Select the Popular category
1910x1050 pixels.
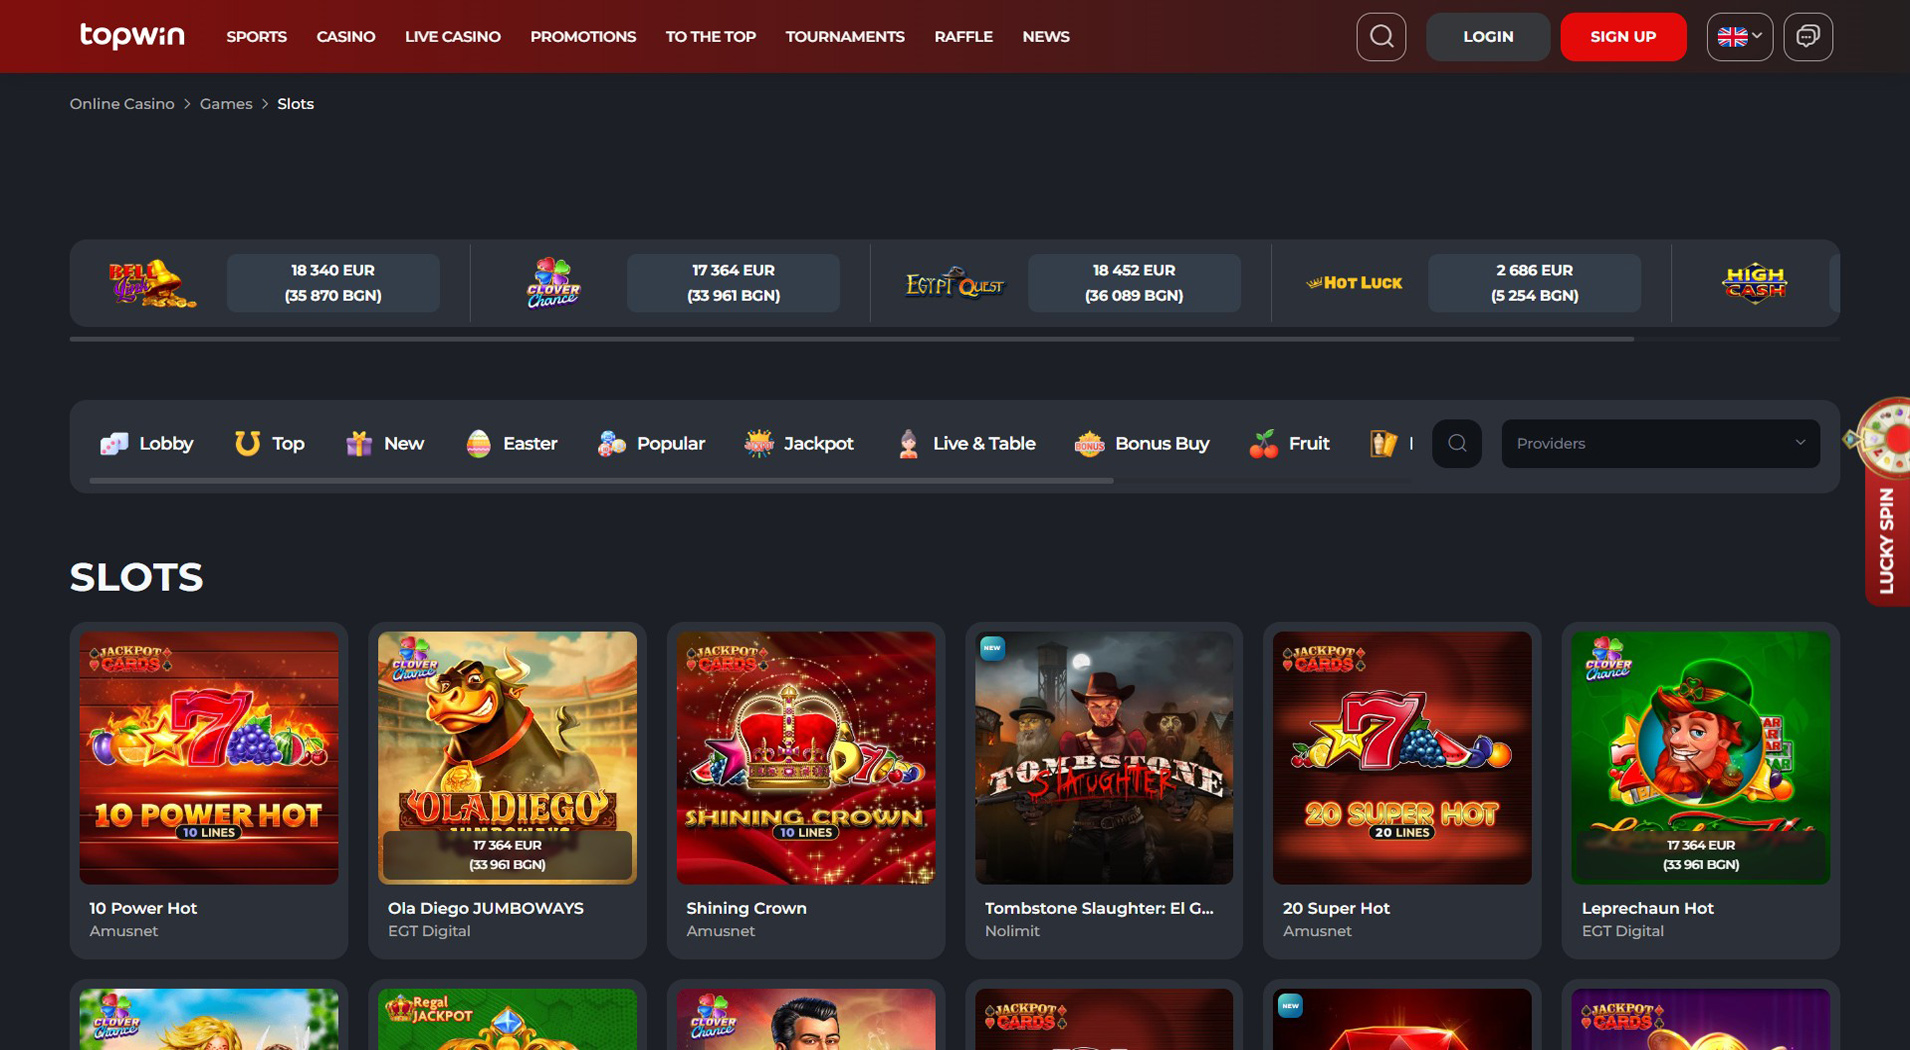coord(651,443)
